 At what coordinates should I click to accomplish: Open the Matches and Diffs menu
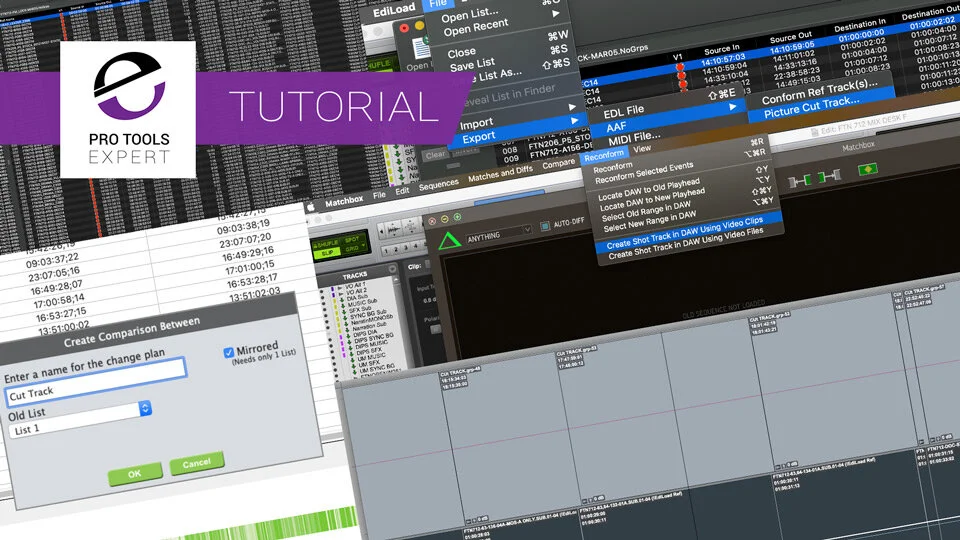point(500,176)
